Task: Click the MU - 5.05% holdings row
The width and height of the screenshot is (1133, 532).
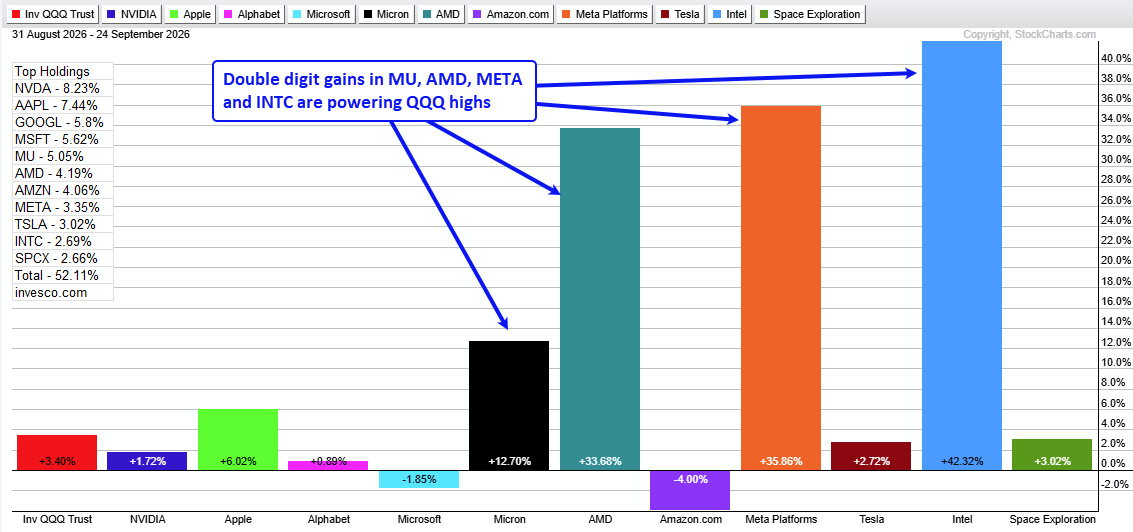Action: click(63, 156)
